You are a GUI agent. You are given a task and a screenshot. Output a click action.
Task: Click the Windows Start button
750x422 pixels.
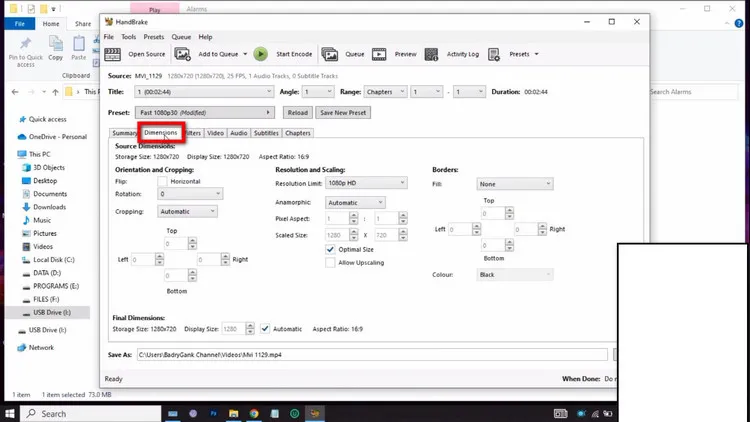[x=10, y=413]
